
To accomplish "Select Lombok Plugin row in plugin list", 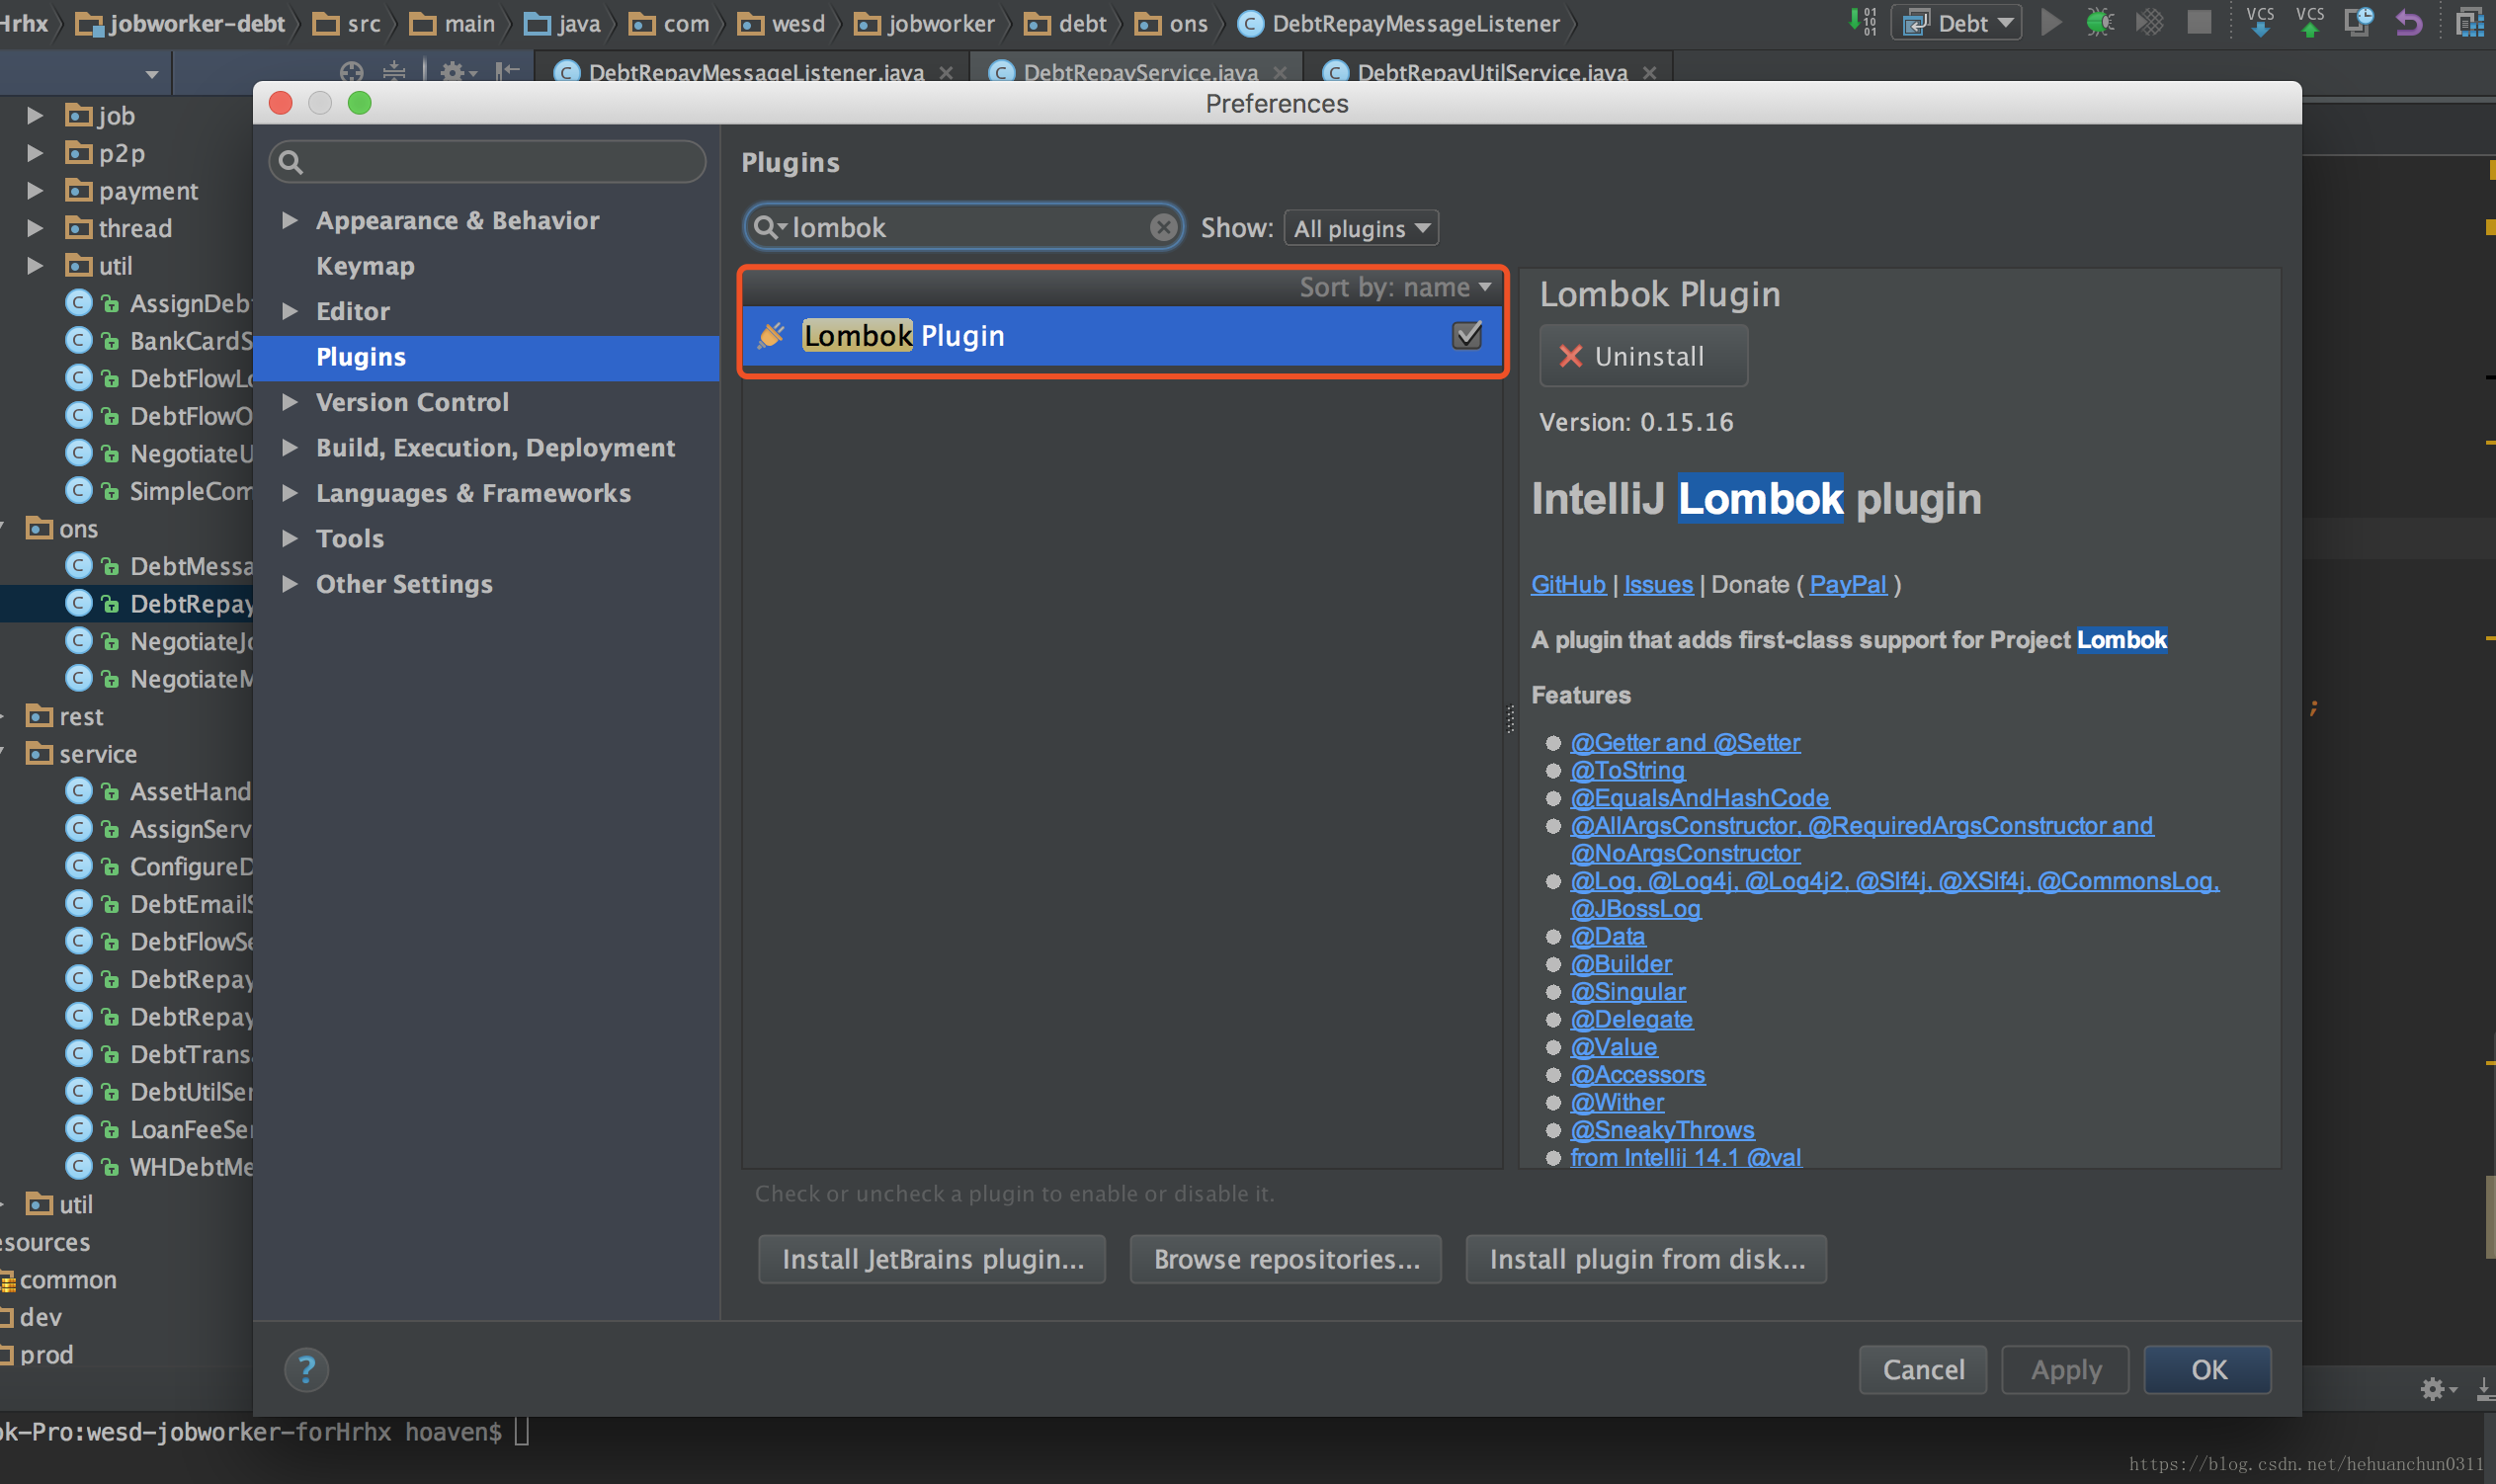I will coord(1122,335).
